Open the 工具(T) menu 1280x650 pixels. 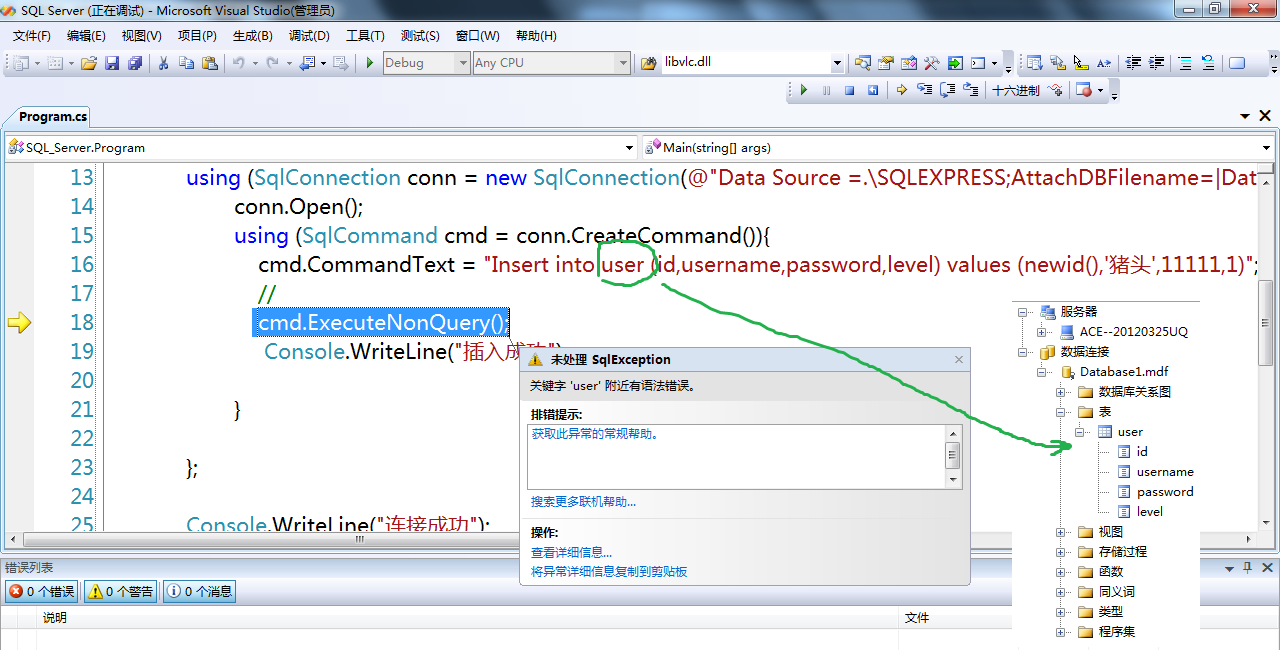(x=365, y=36)
